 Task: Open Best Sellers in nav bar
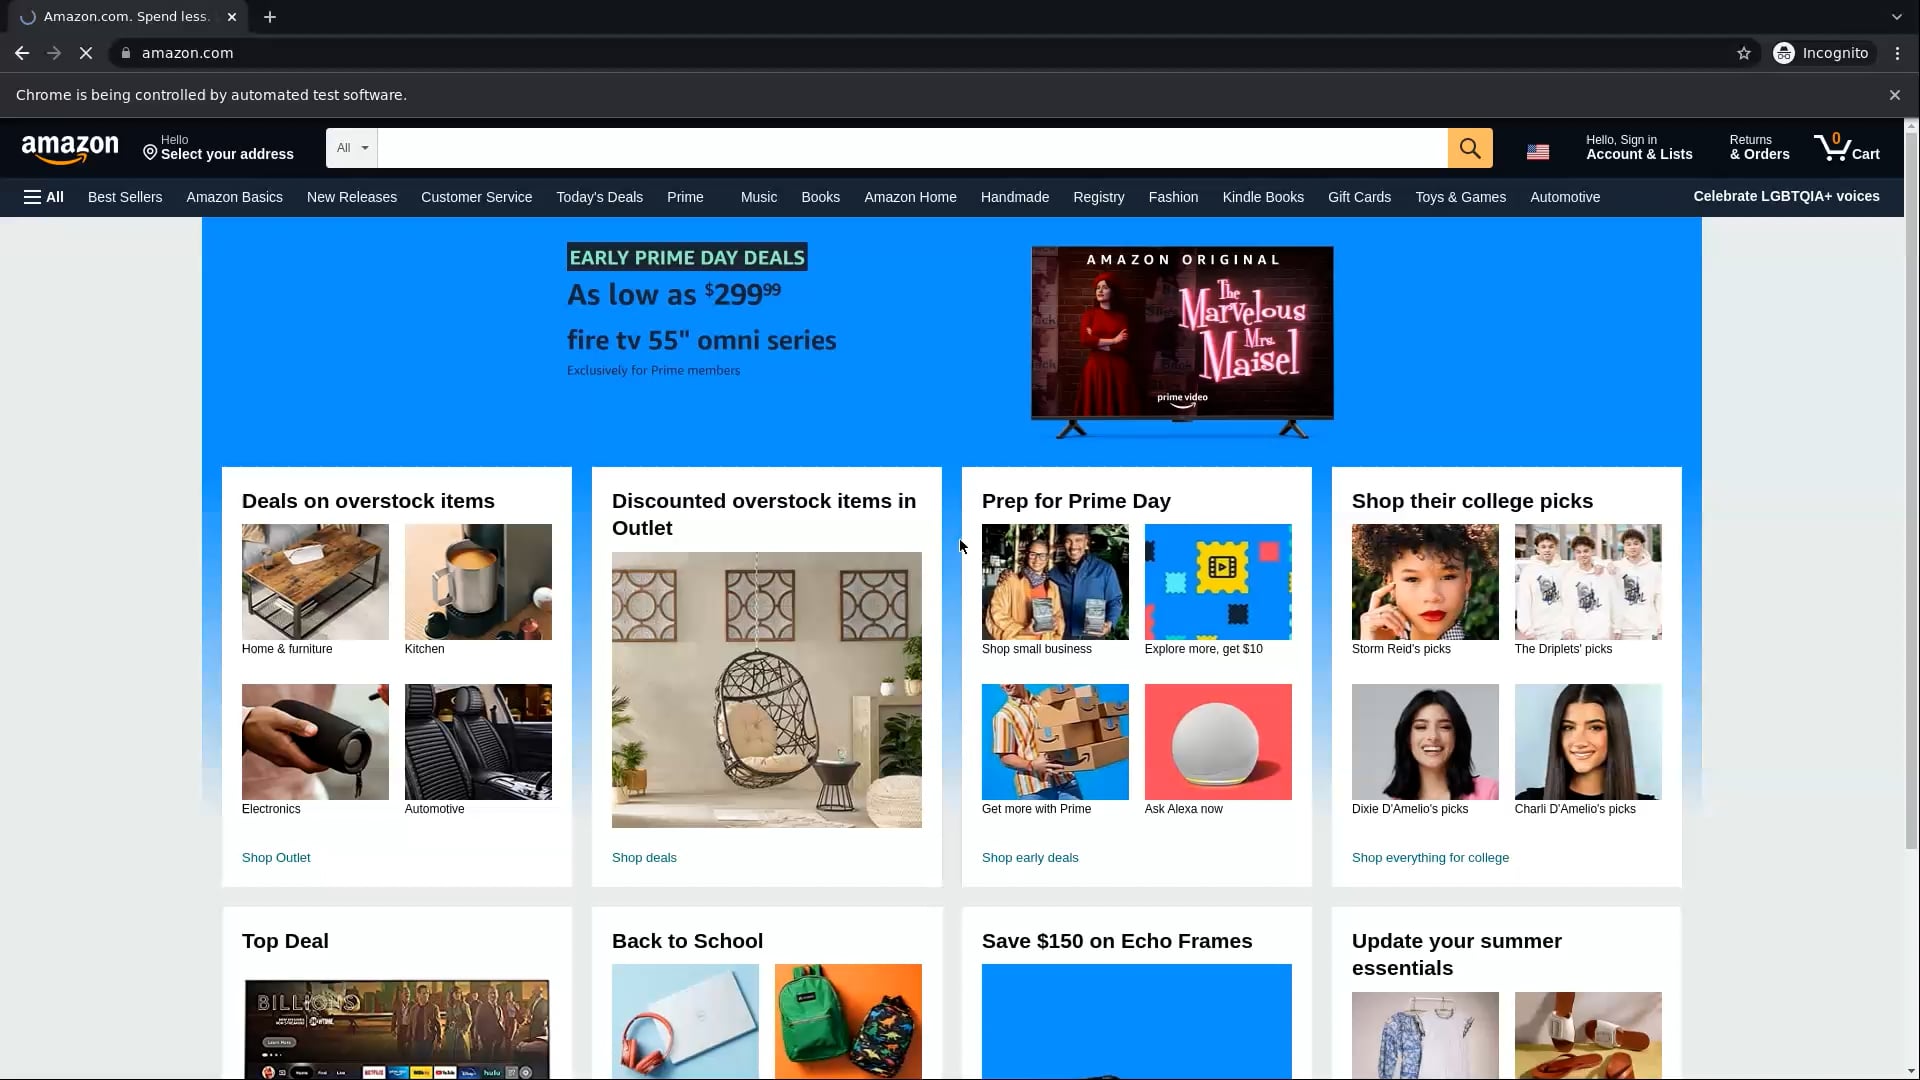pos(125,197)
